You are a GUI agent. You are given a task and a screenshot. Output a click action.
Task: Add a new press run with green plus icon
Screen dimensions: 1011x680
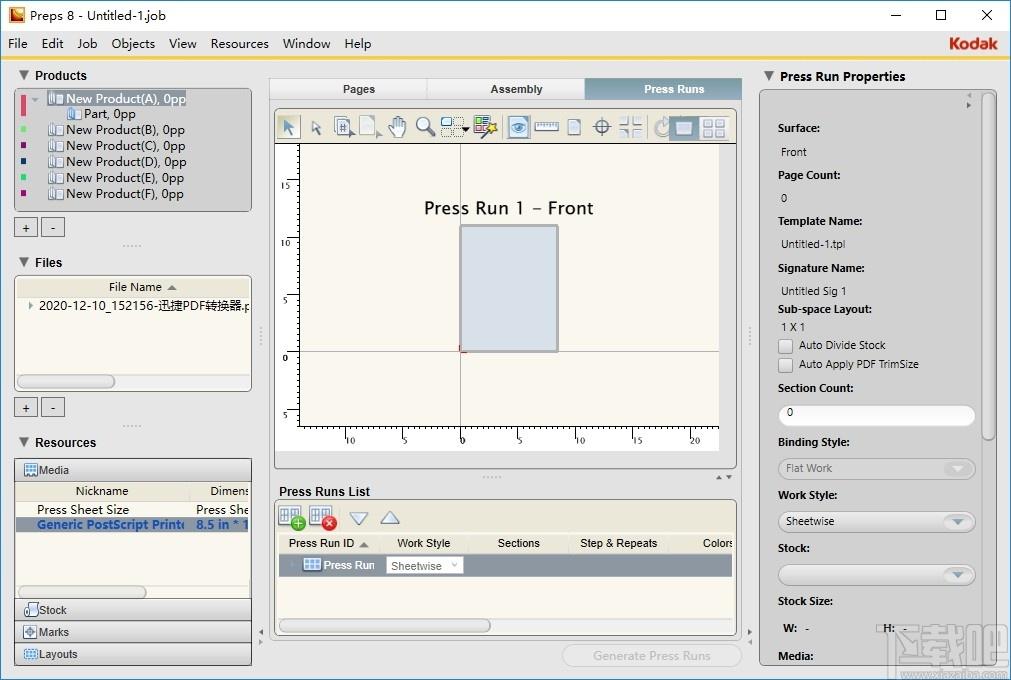[291, 517]
